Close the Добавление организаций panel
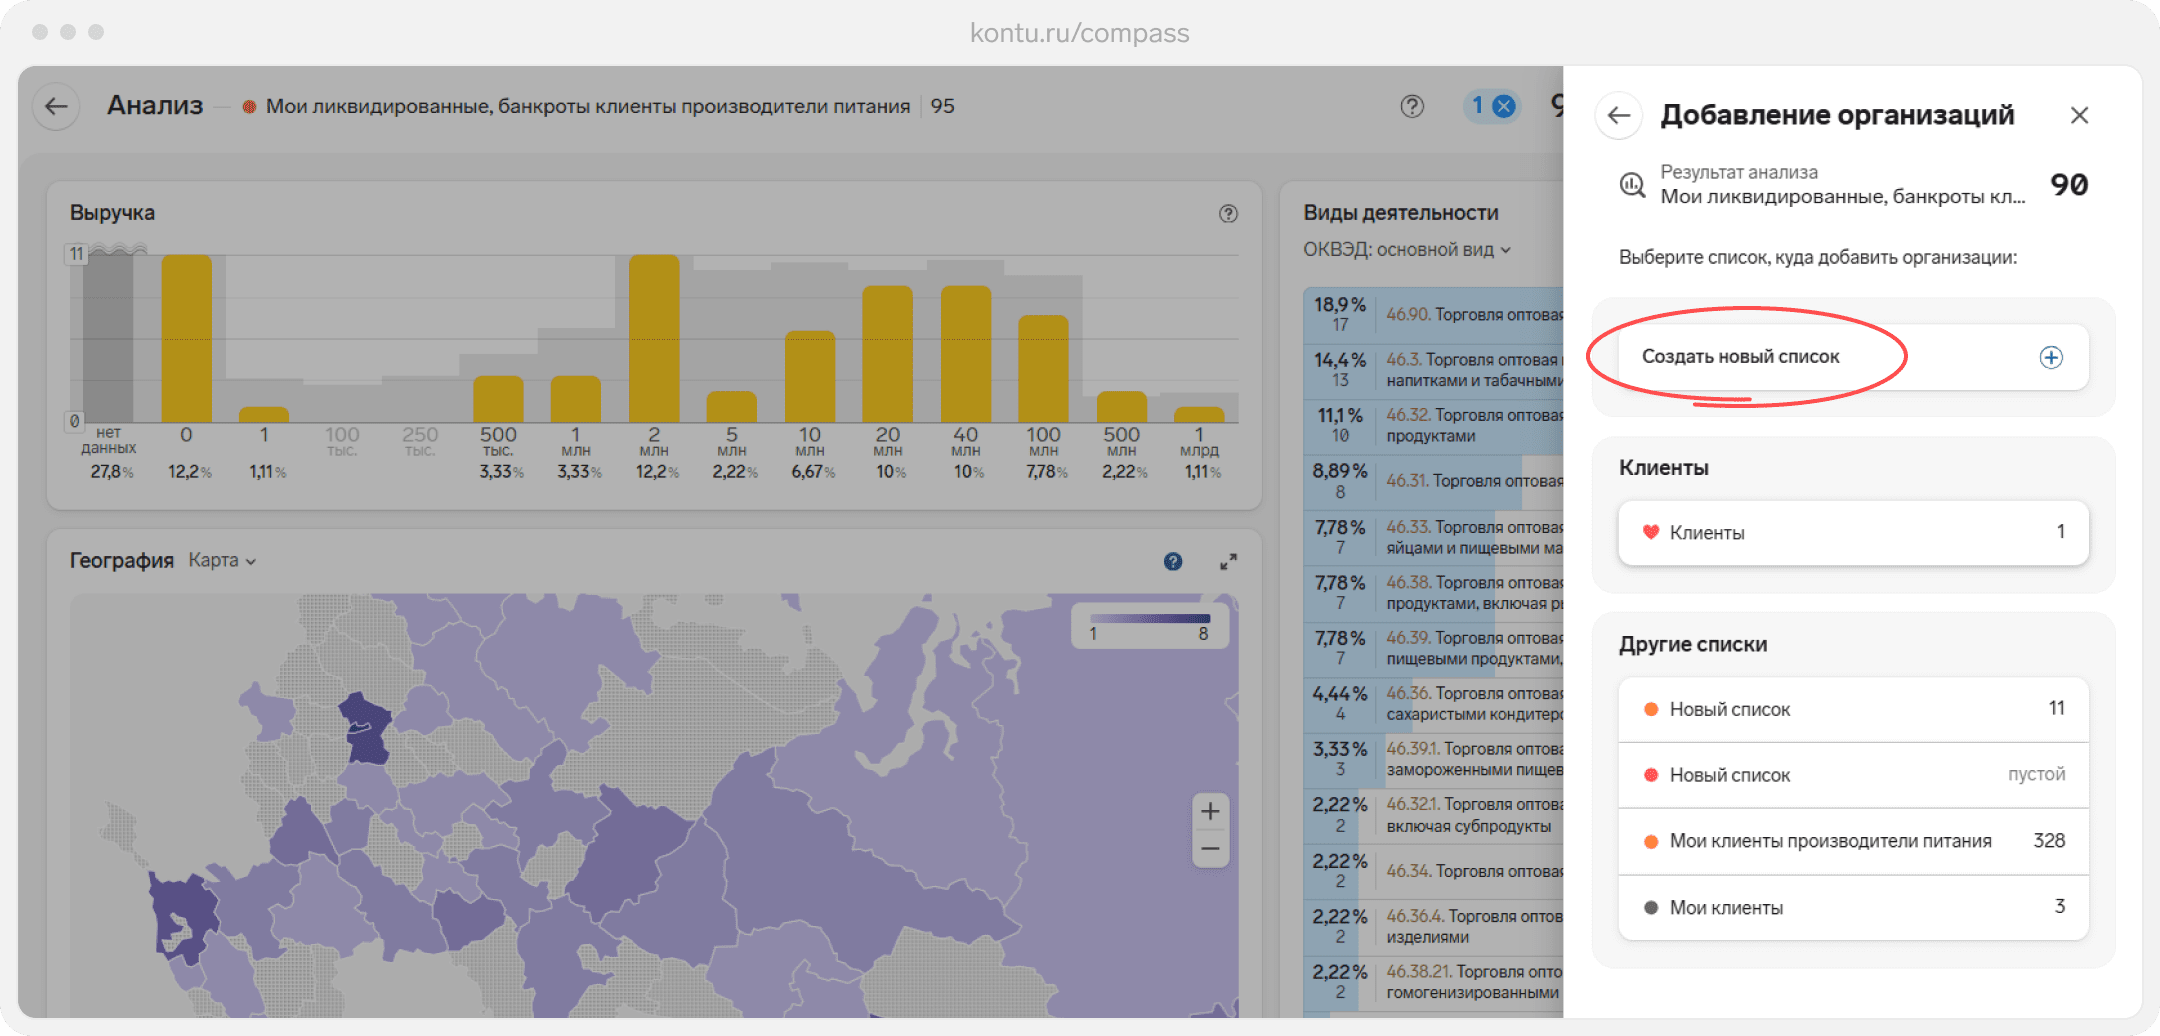Image resolution: width=2160 pixels, height=1036 pixels. (2079, 116)
